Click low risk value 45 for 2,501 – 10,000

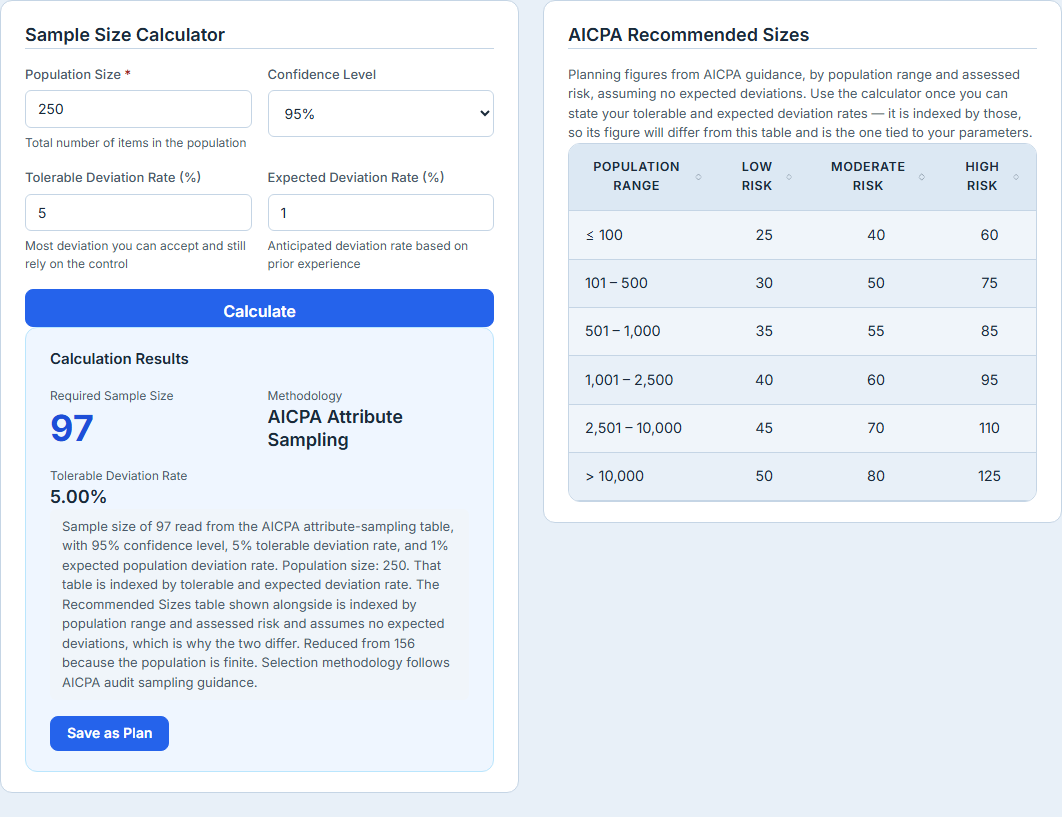tap(764, 428)
